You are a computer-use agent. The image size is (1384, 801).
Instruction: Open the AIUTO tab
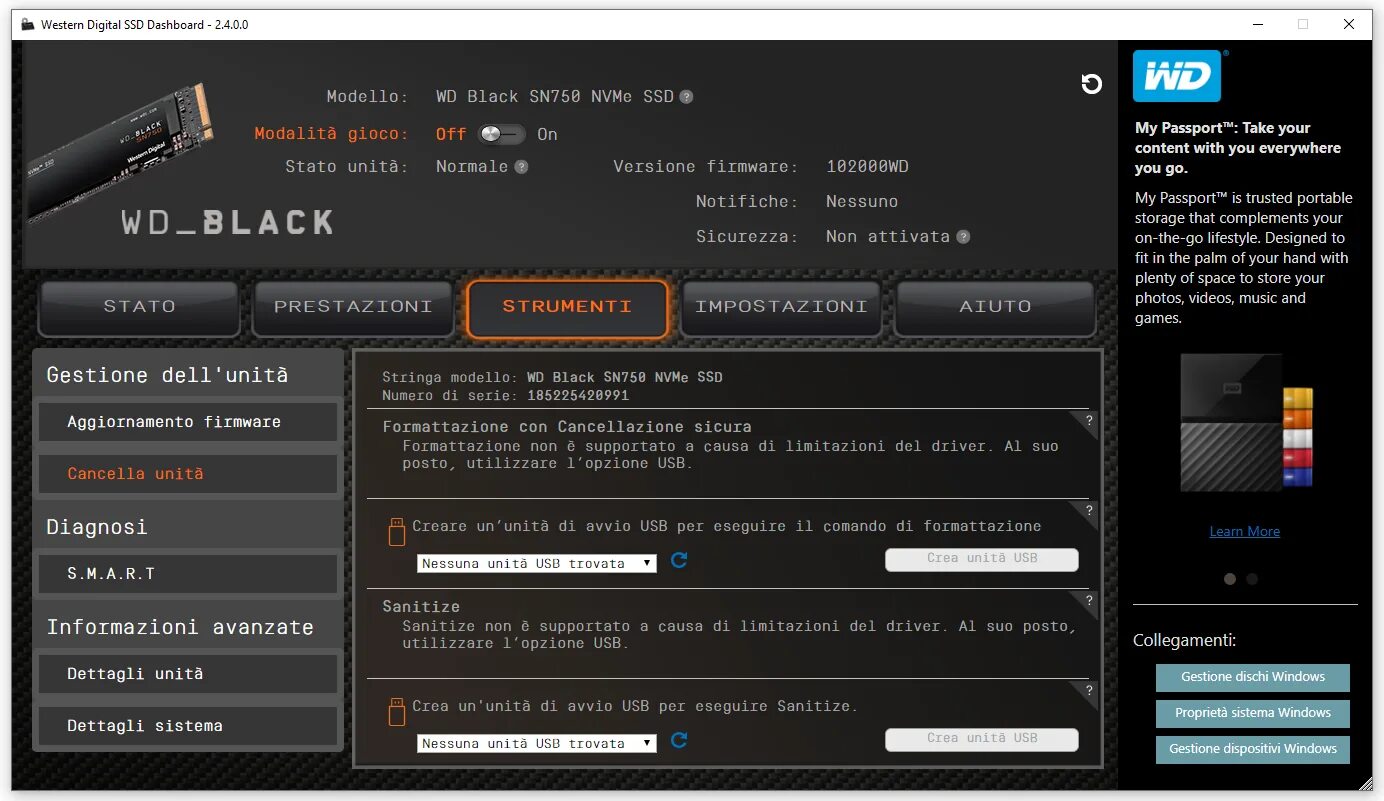(995, 308)
